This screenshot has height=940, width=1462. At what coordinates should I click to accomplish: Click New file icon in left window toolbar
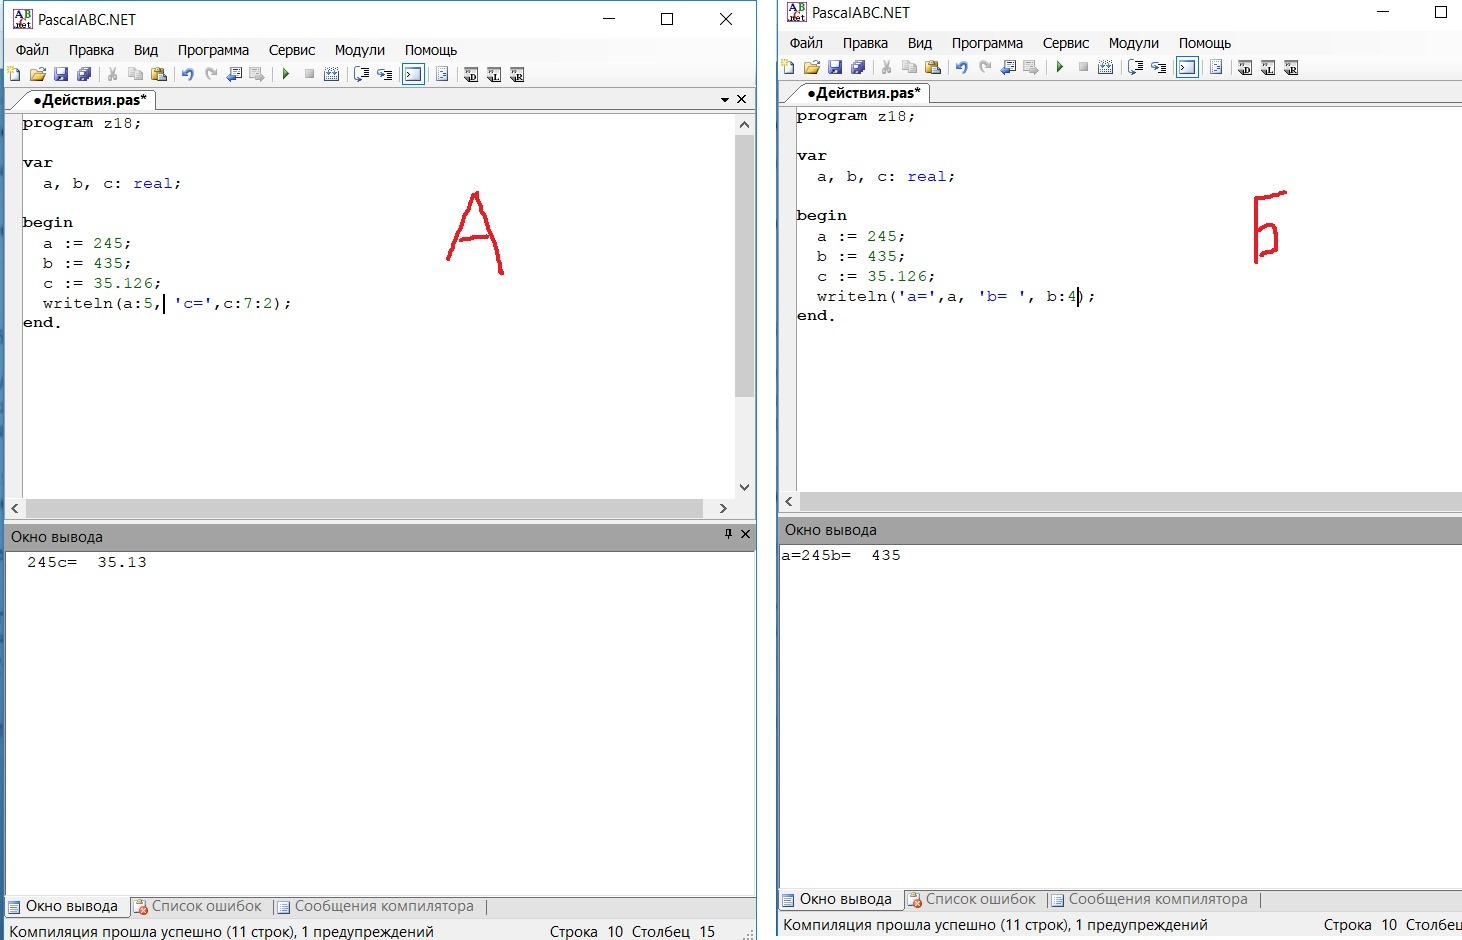[x=14, y=74]
